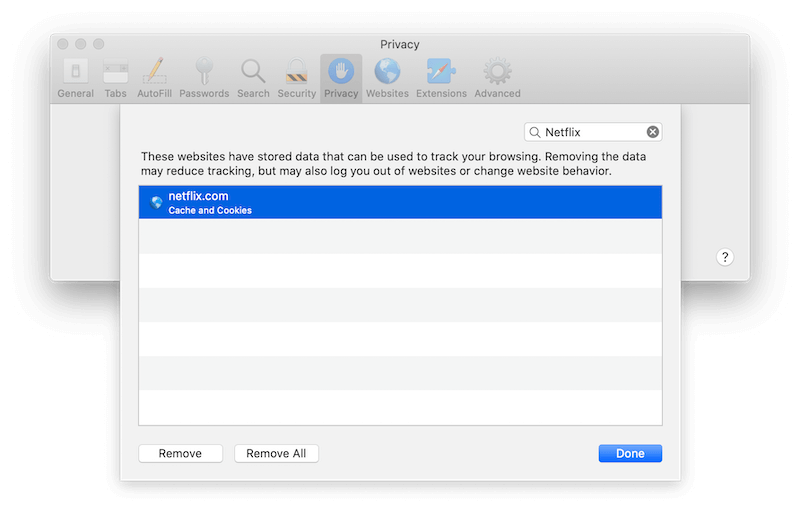Open AutoFill preferences
The height and width of the screenshot is (505, 800).
point(154,78)
